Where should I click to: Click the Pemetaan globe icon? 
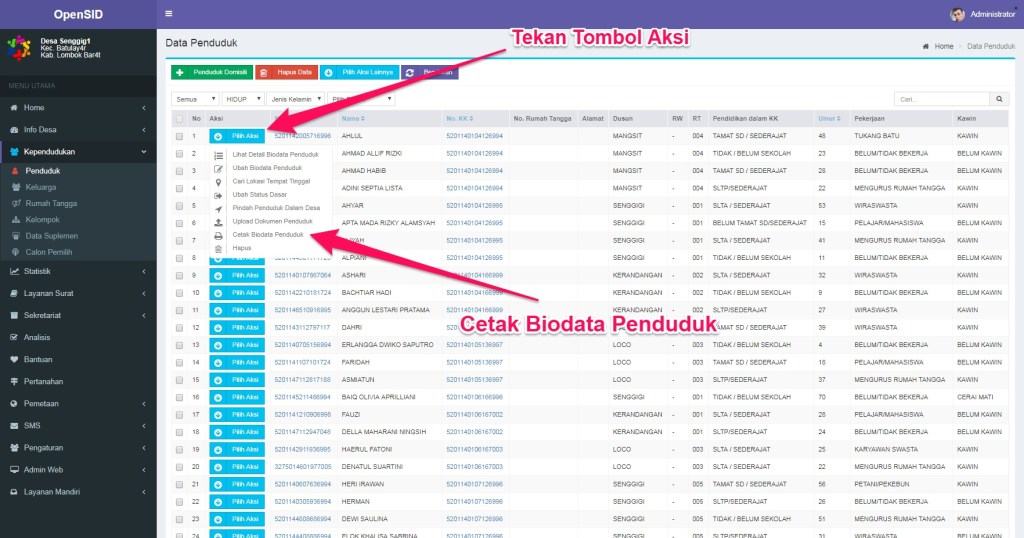(x=14, y=404)
